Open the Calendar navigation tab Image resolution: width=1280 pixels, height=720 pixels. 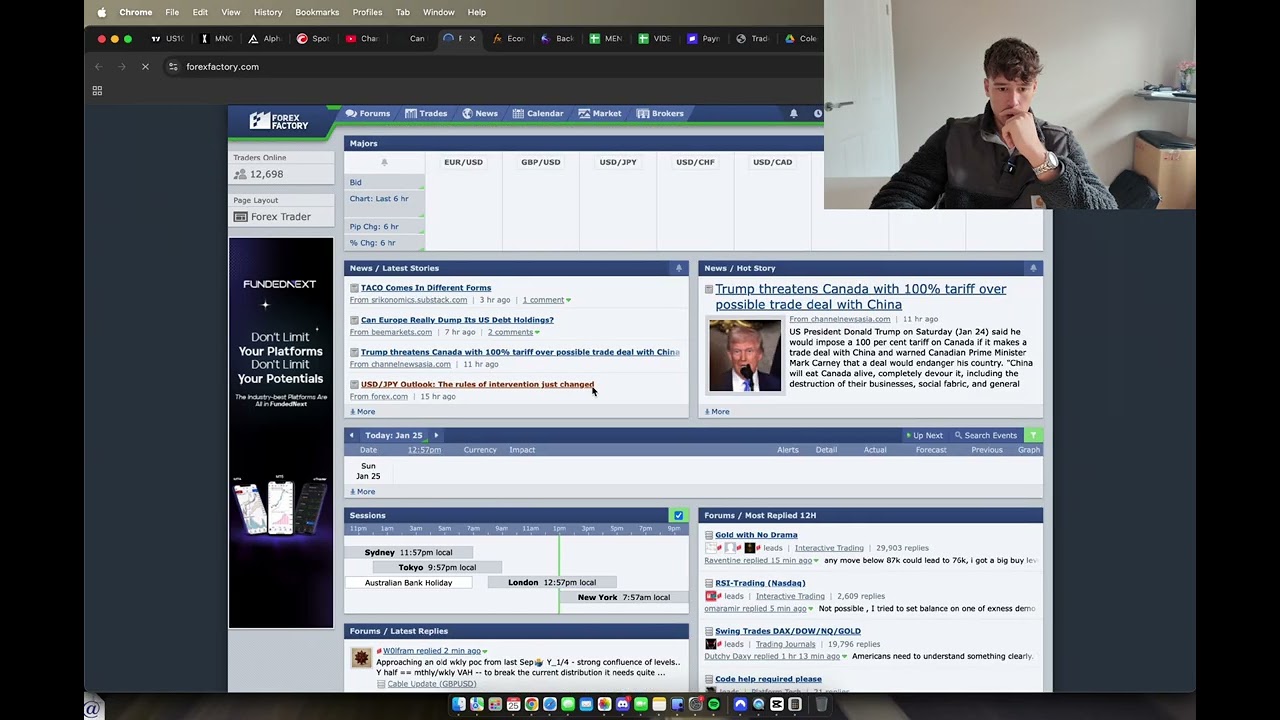coord(538,113)
